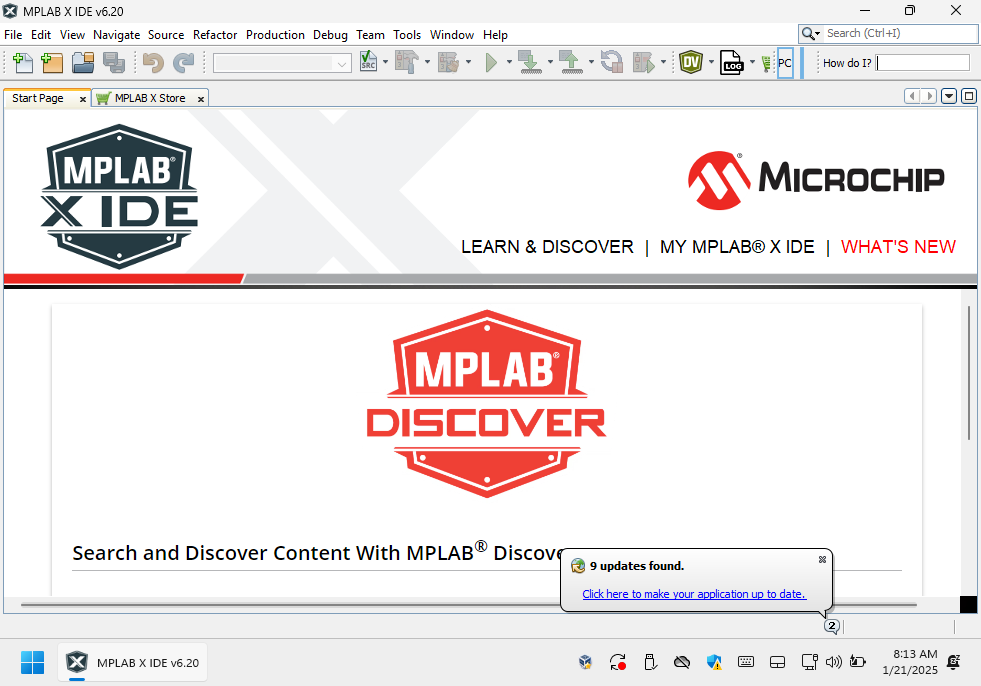Maximize the editor window using tab-bar button
981x686 pixels.
pos(968,96)
